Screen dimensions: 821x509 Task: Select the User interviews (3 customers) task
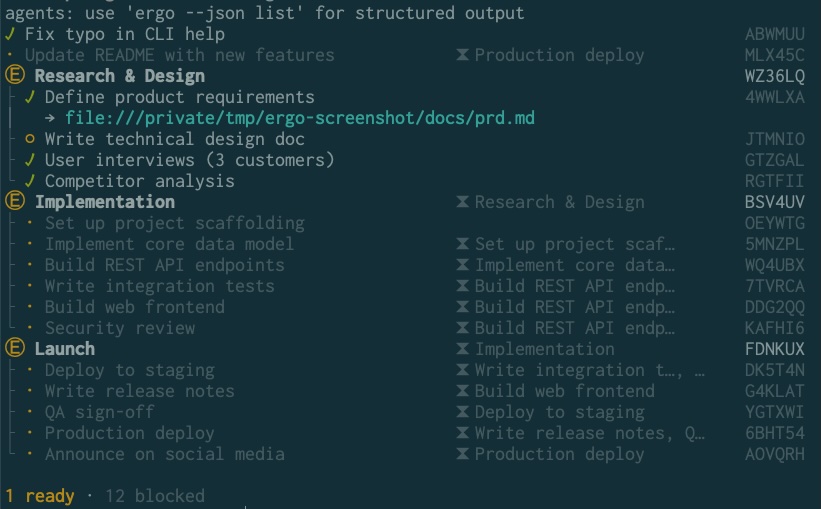190,160
